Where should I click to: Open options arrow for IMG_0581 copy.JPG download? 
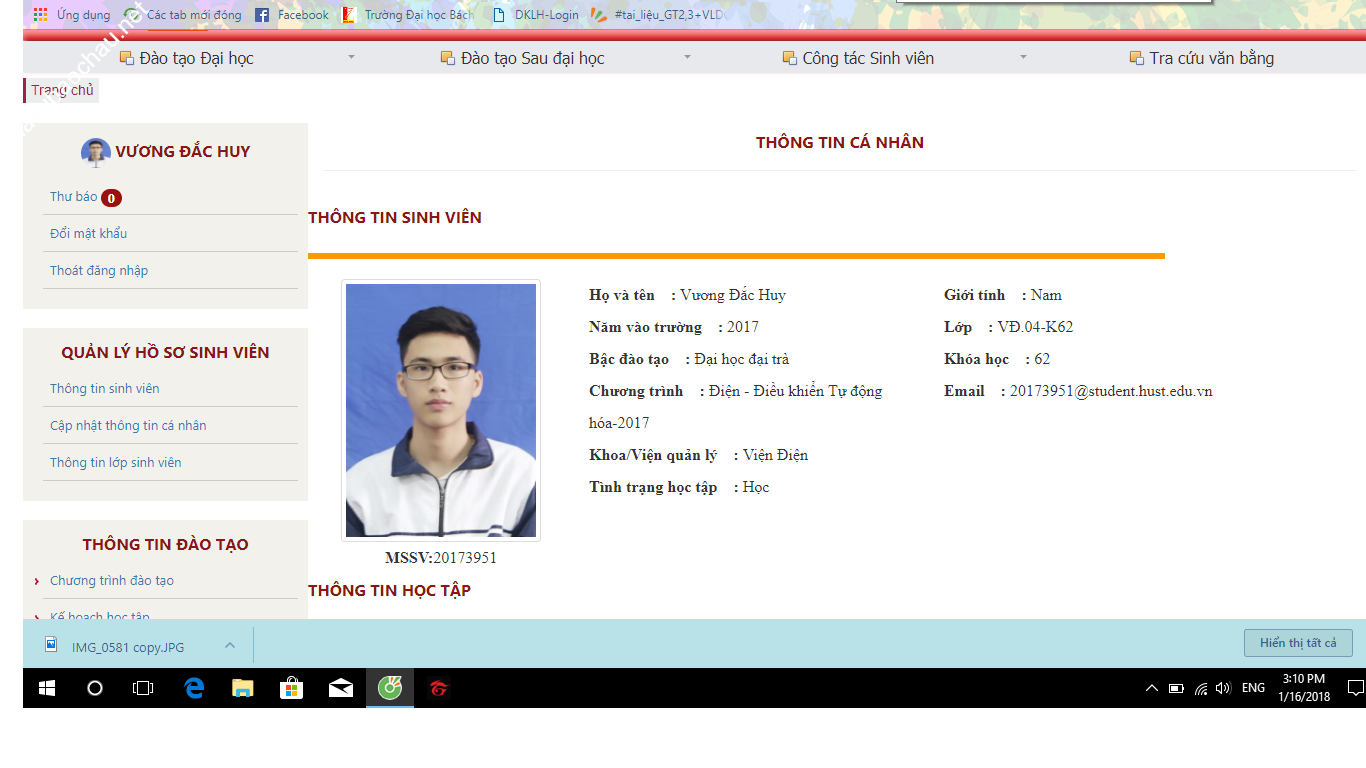(230, 646)
